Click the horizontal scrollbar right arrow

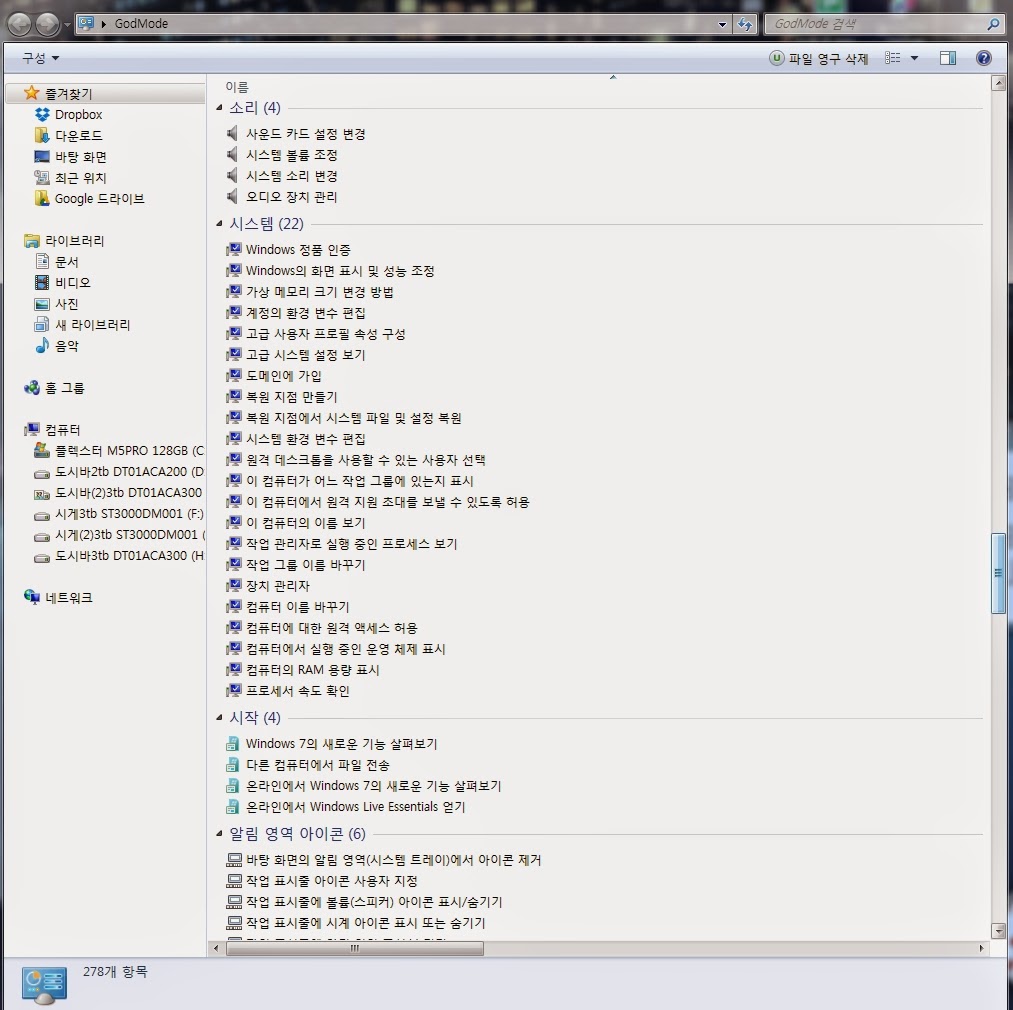tap(981, 949)
